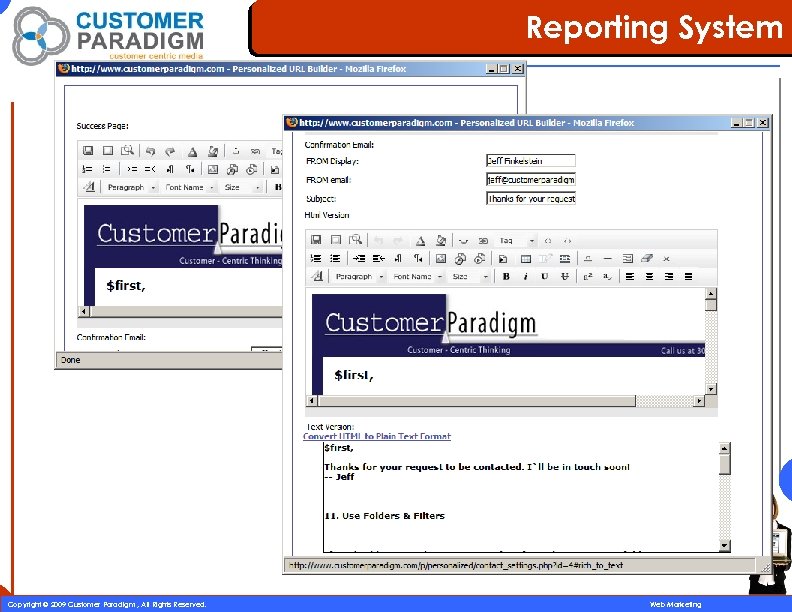
Task: Click the text color icon in Success Page editor
Action: [x=192, y=151]
